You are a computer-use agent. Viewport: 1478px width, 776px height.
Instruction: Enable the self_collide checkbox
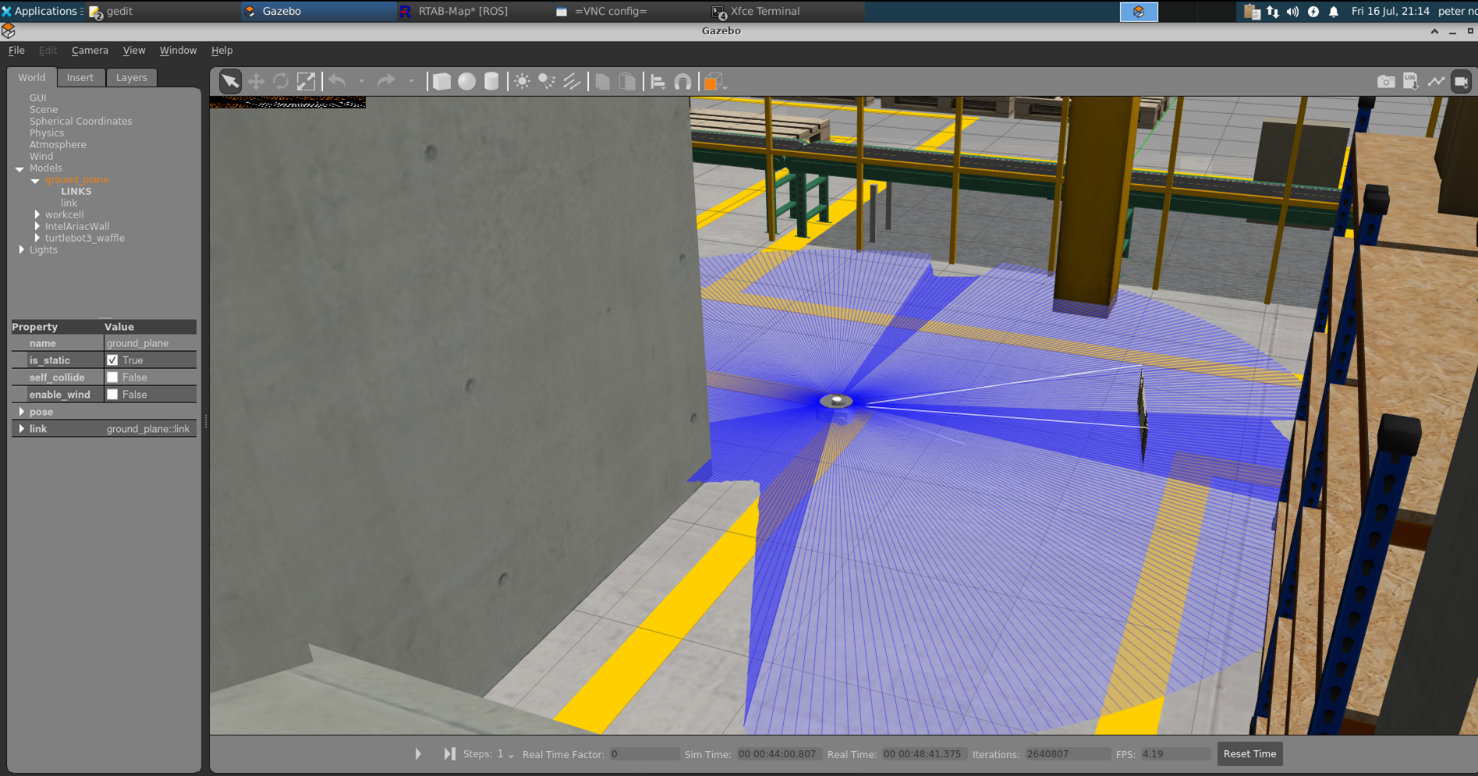[x=112, y=377]
